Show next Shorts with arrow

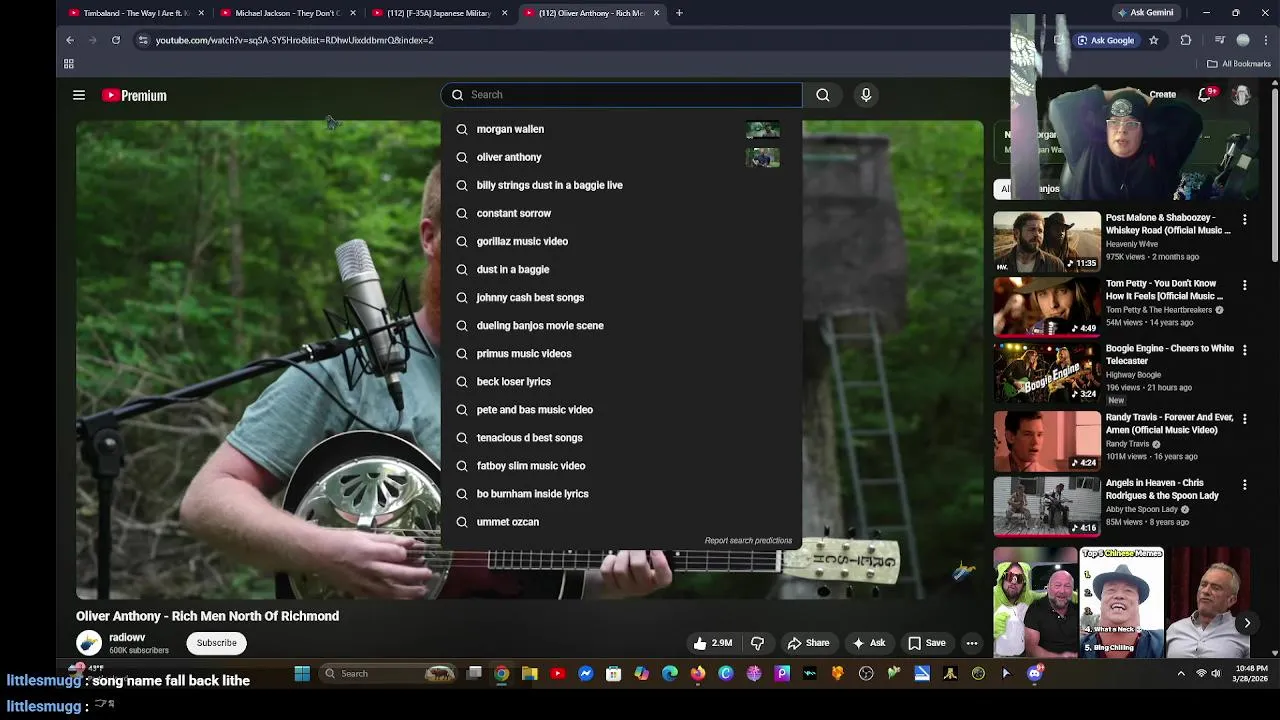pos(1247,623)
